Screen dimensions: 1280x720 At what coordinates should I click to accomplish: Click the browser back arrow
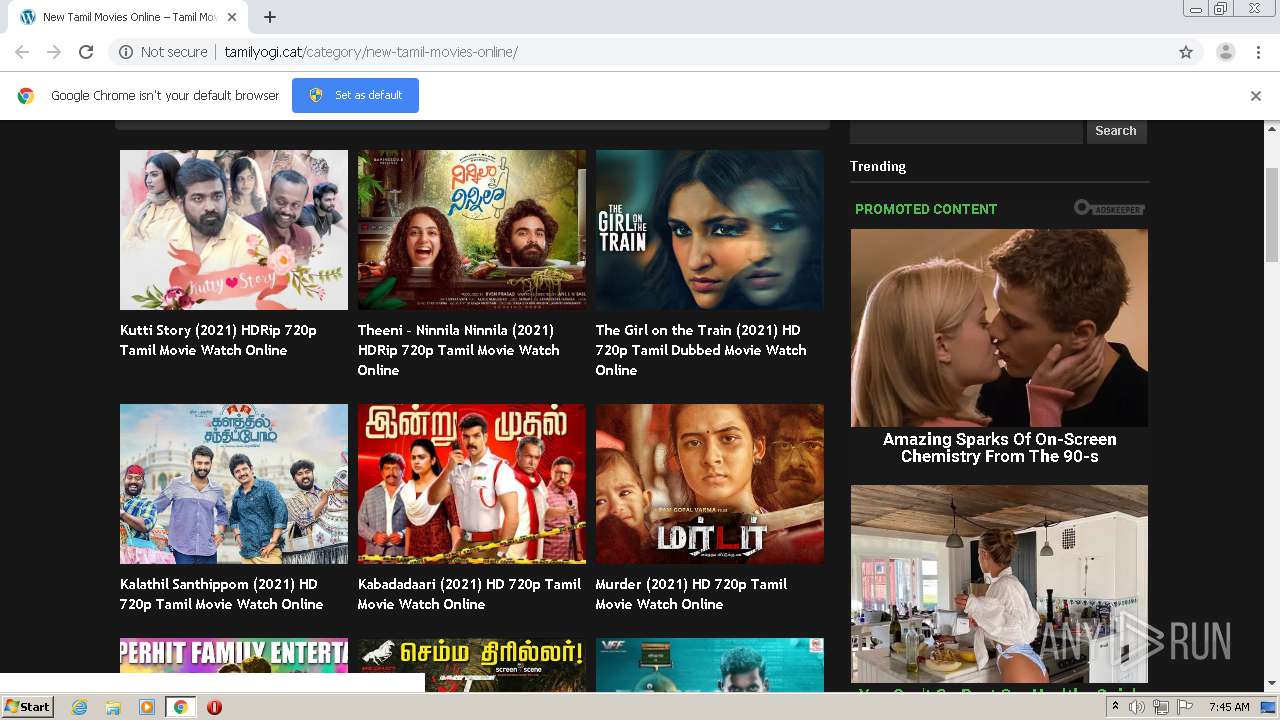coord(22,52)
